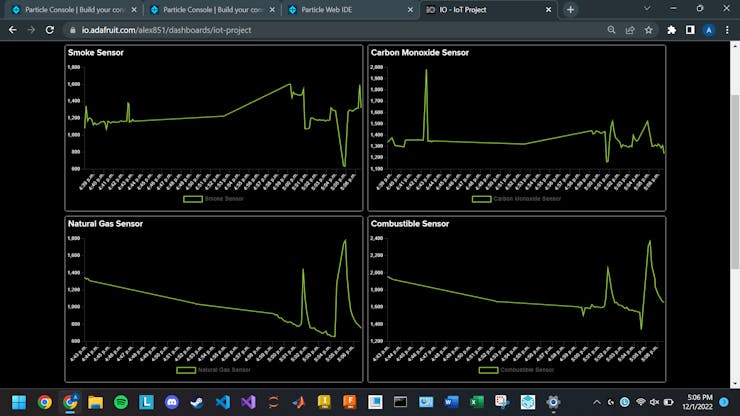Click the Carbon Monoxide Sensor chart title
Image resolution: width=740 pixels, height=416 pixels.
(420, 52)
